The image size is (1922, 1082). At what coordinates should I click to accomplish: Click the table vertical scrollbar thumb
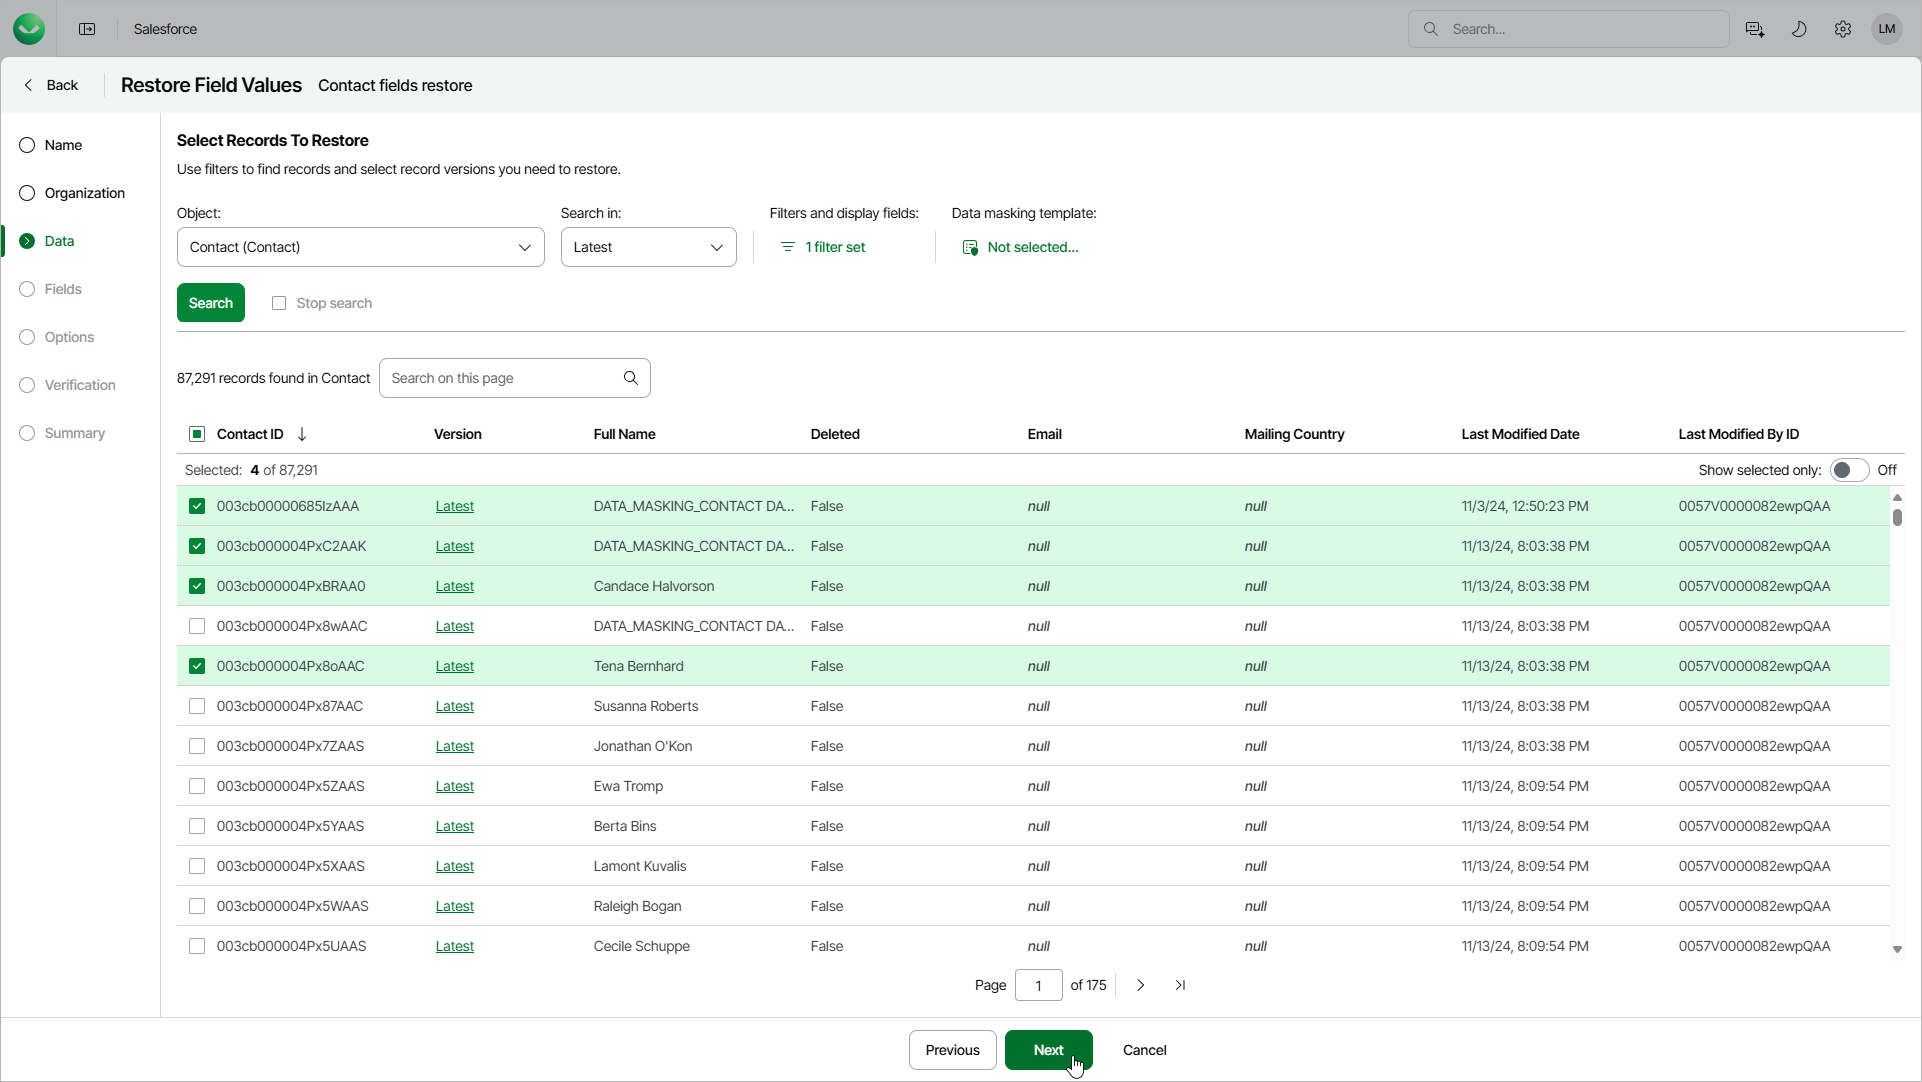pyautogui.click(x=1897, y=517)
